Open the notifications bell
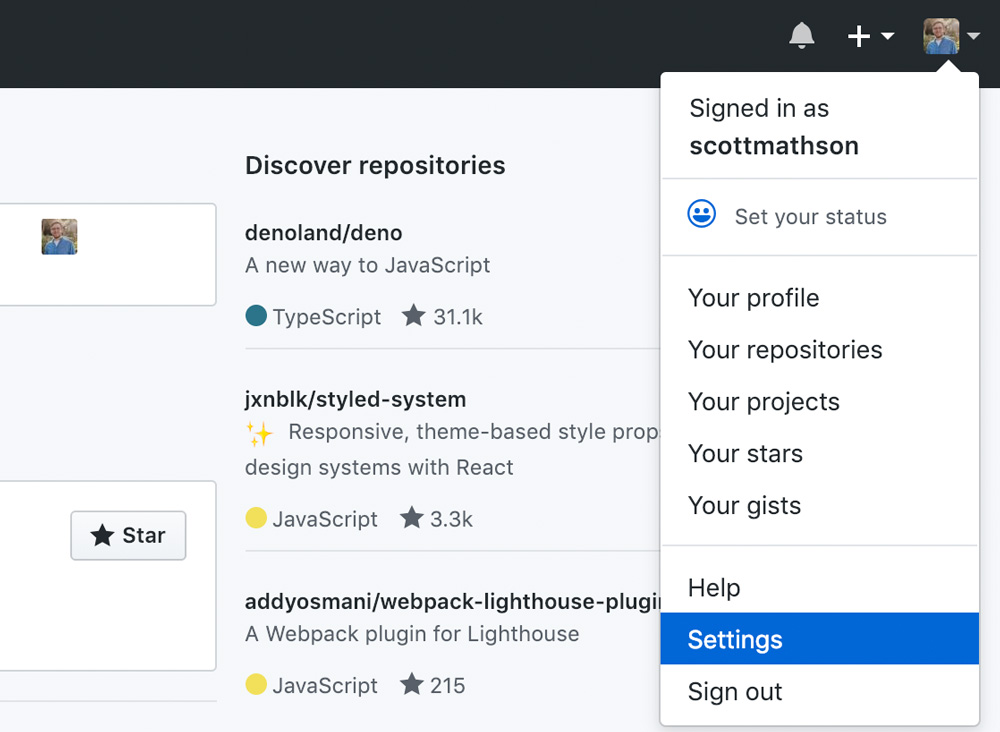Viewport: 1000px width, 732px height. pos(802,36)
